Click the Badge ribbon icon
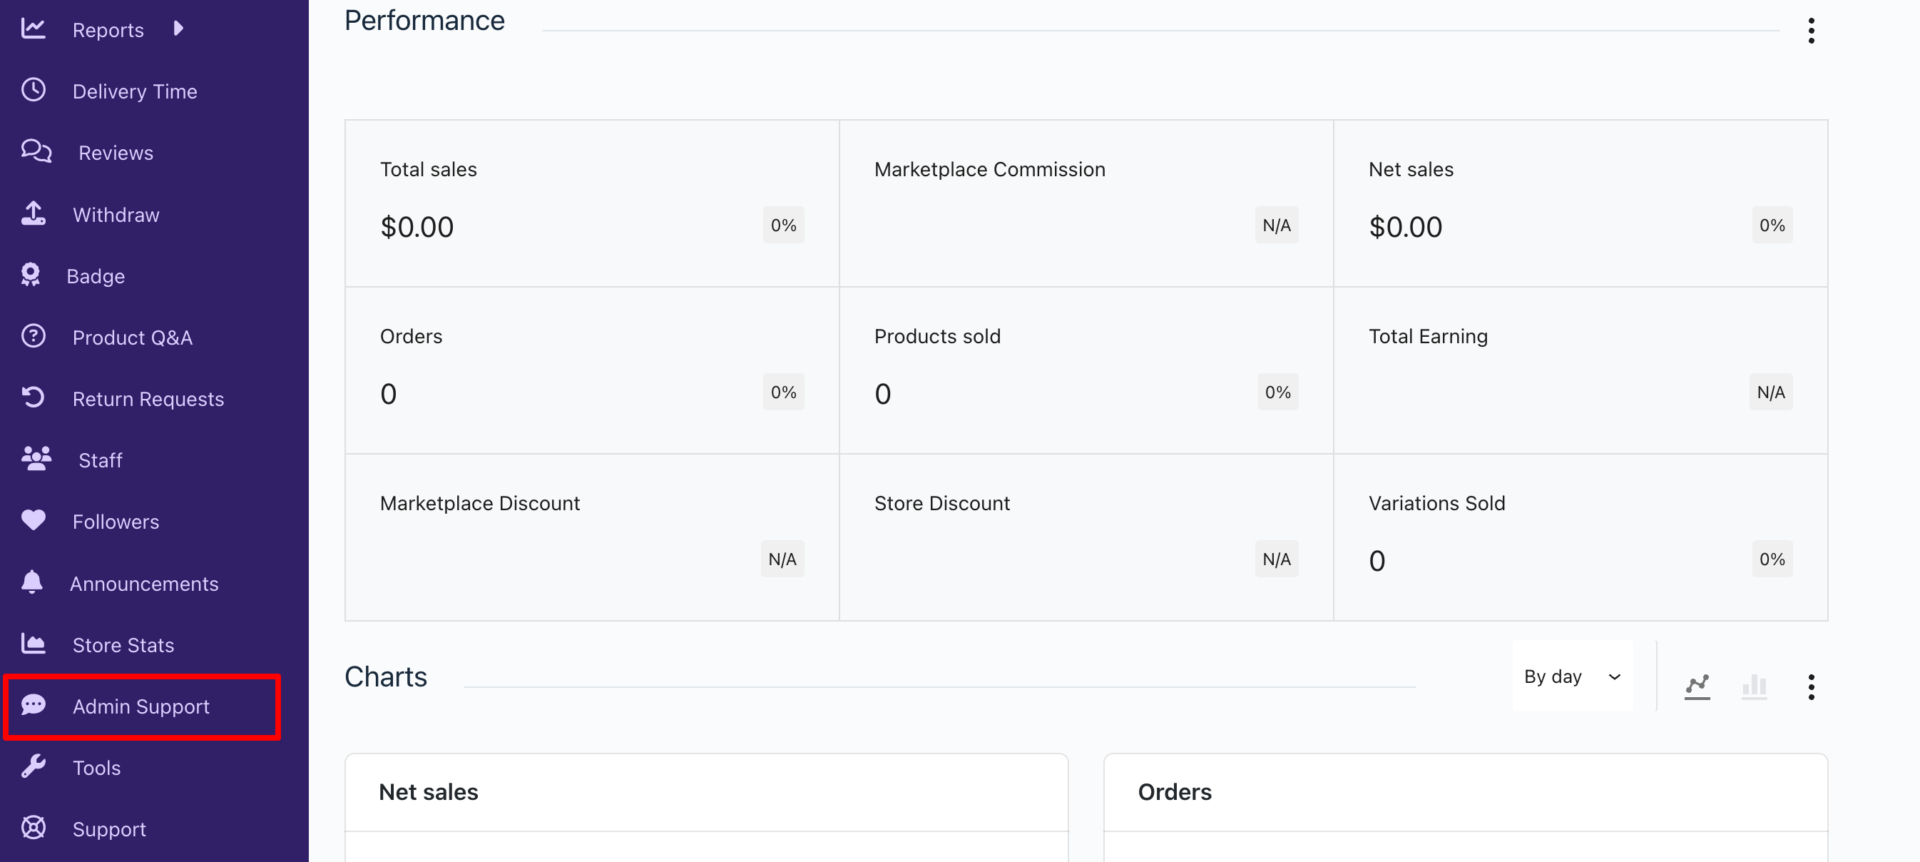This screenshot has width=1920, height=862. pos(31,275)
